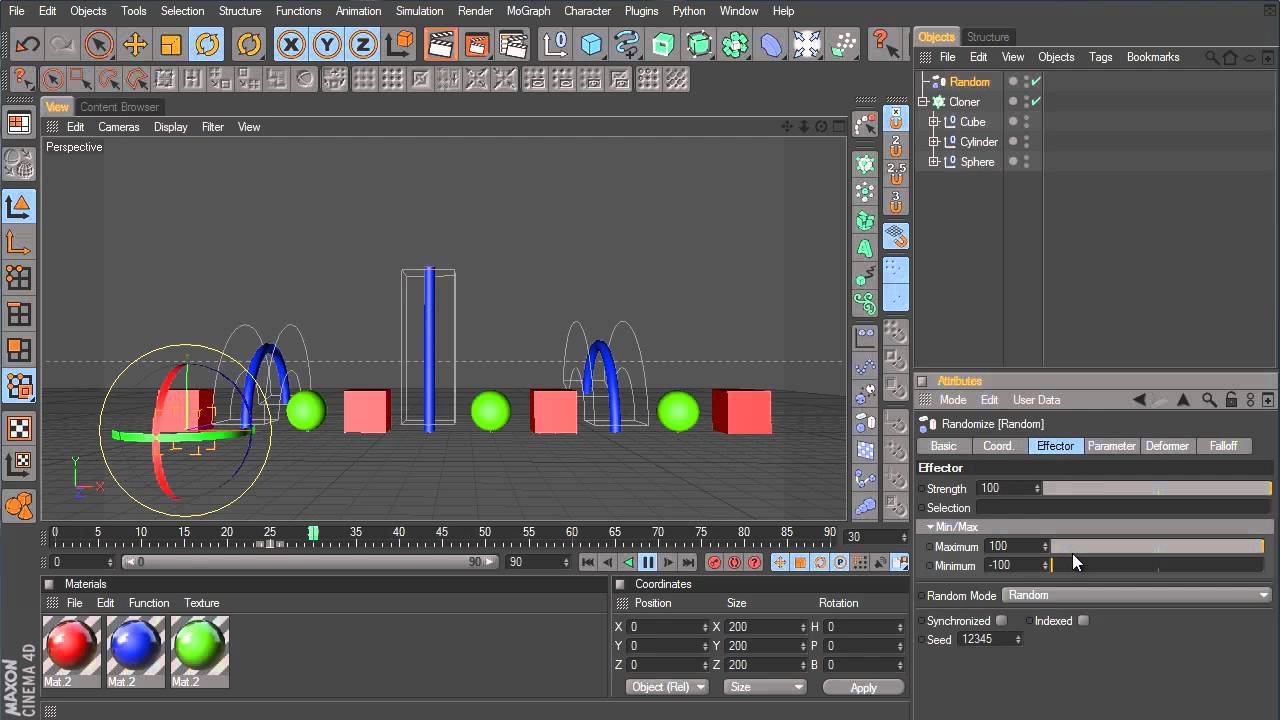Screen dimensions: 1280x720
Task: Toggle Y axis lock
Action: [x=327, y=44]
